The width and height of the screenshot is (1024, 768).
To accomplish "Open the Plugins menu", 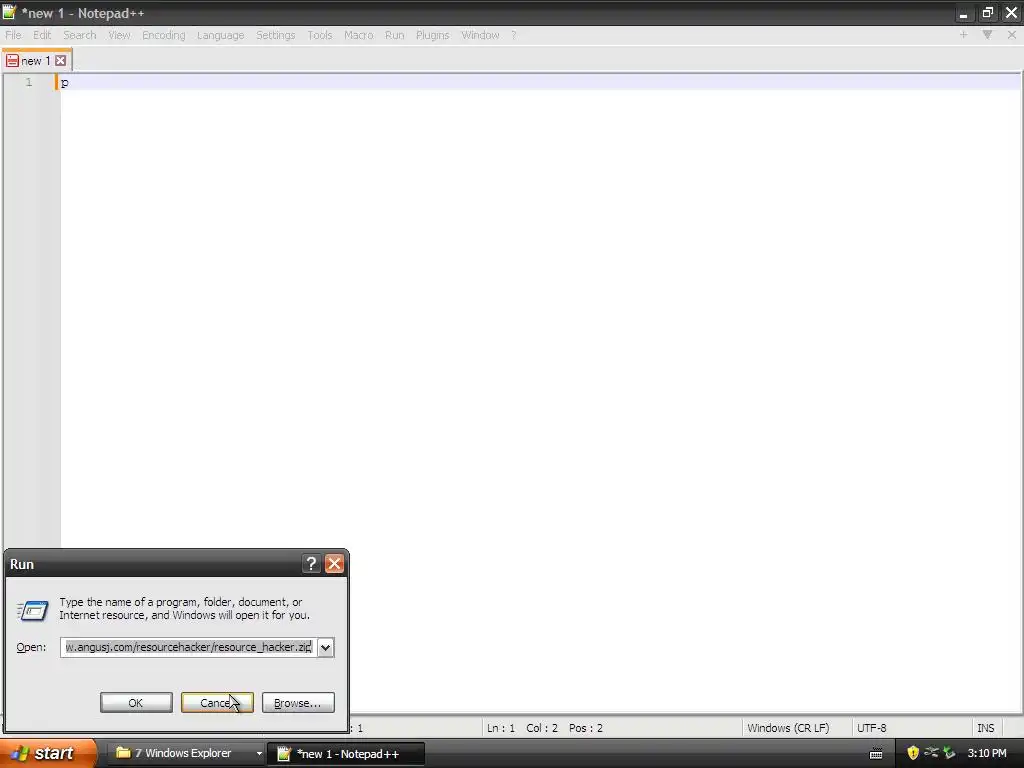I will (432, 35).
